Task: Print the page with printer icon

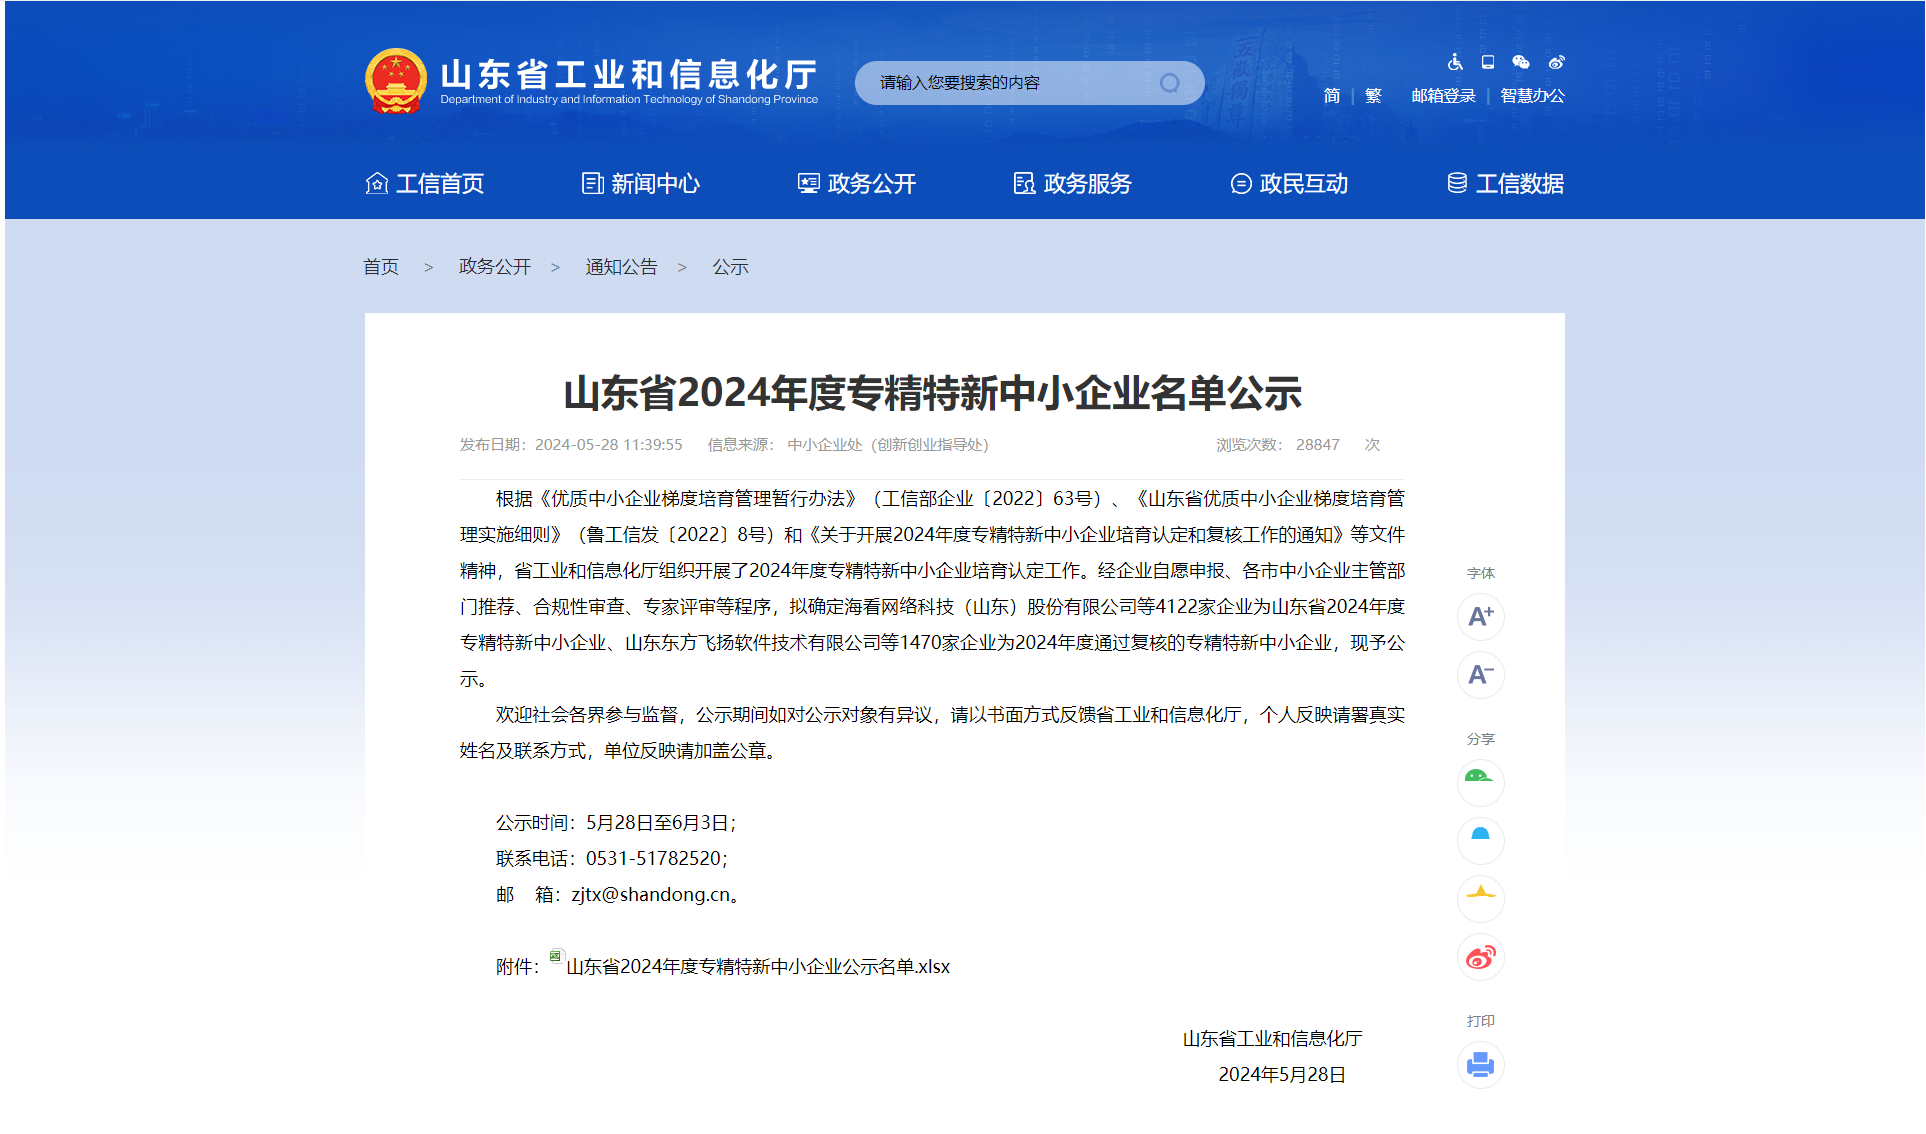Action: pyautogui.click(x=1481, y=1065)
